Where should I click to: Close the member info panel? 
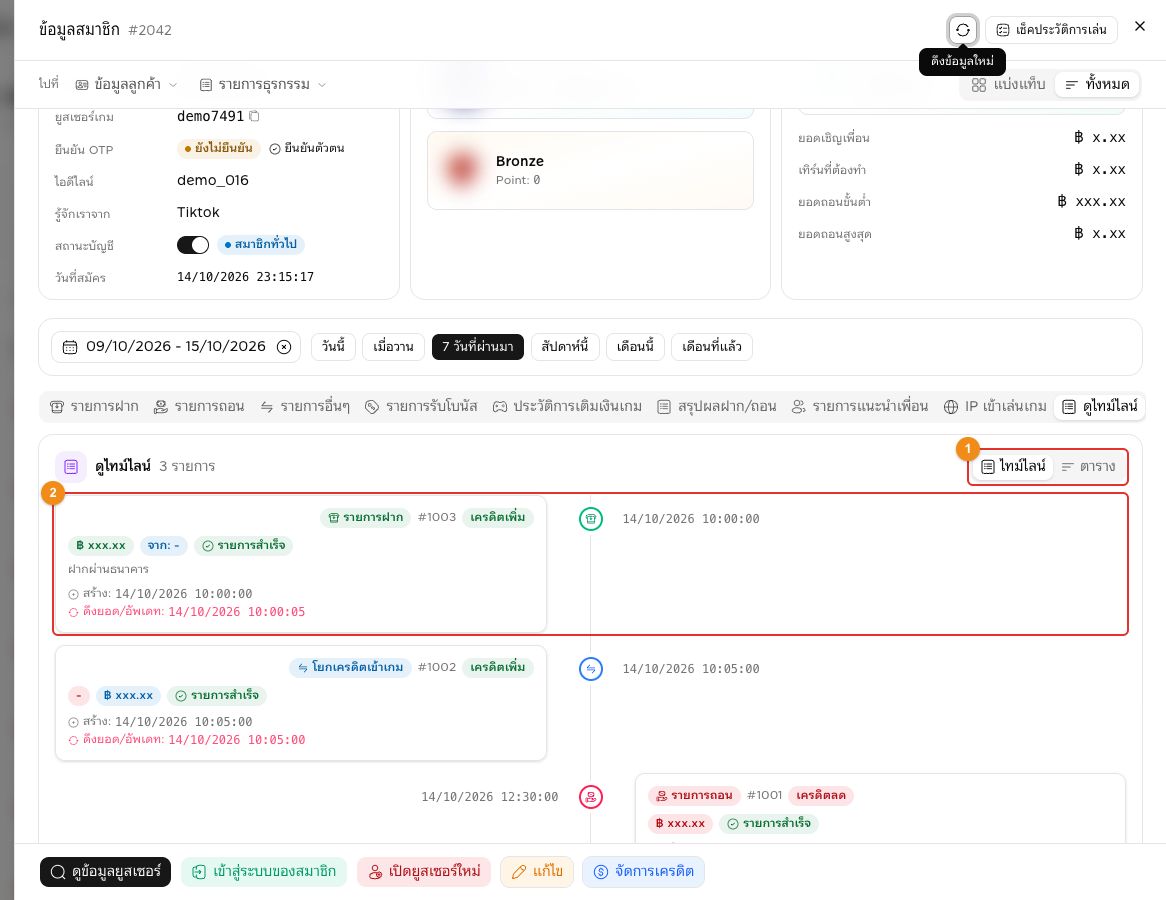tap(1140, 26)
